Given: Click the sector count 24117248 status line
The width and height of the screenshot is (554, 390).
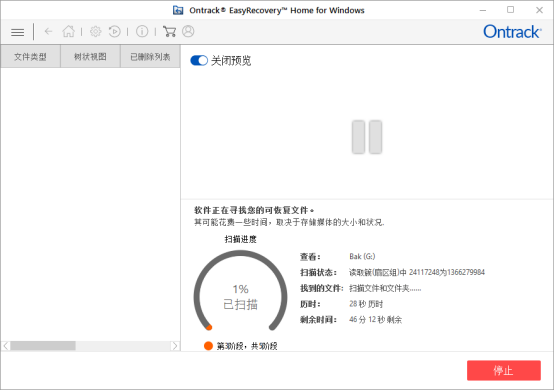Looking at the screenshot, I should pos(417,272).
